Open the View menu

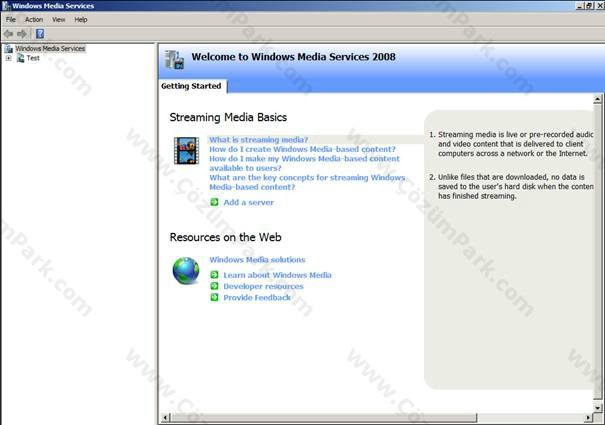59,19
